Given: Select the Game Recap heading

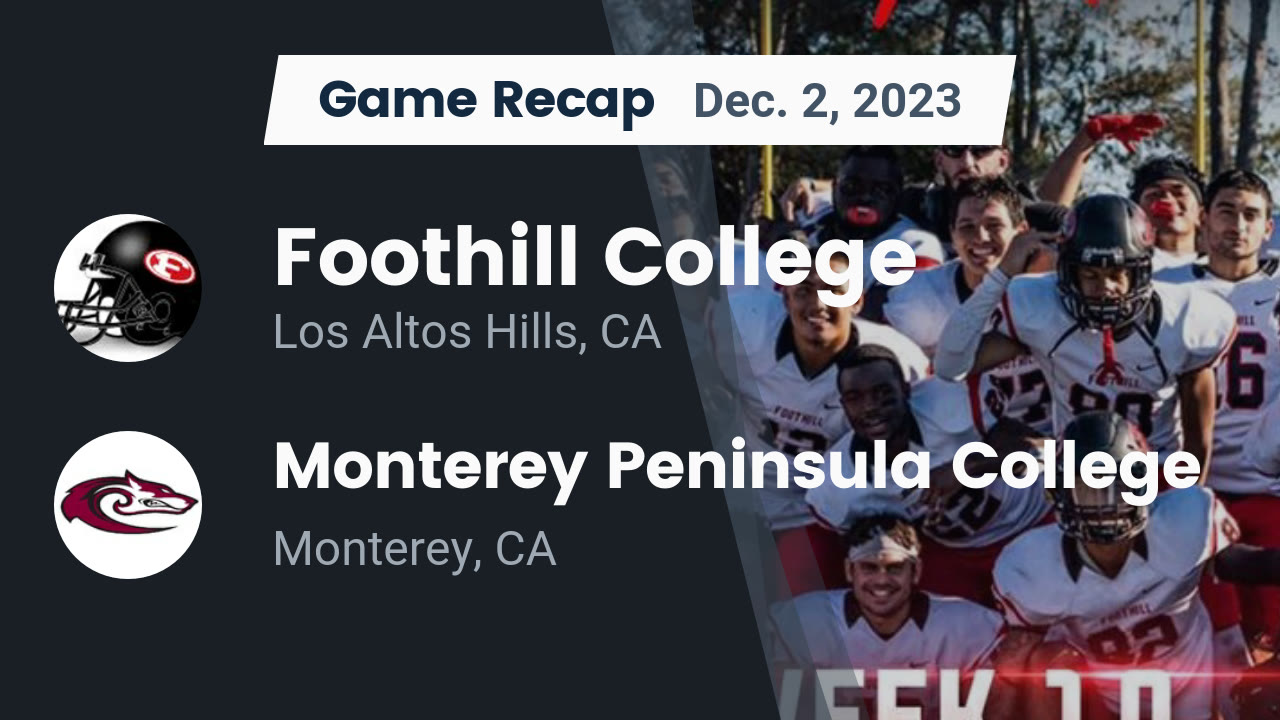Looking at the screenshot, I should pos(486,100).
